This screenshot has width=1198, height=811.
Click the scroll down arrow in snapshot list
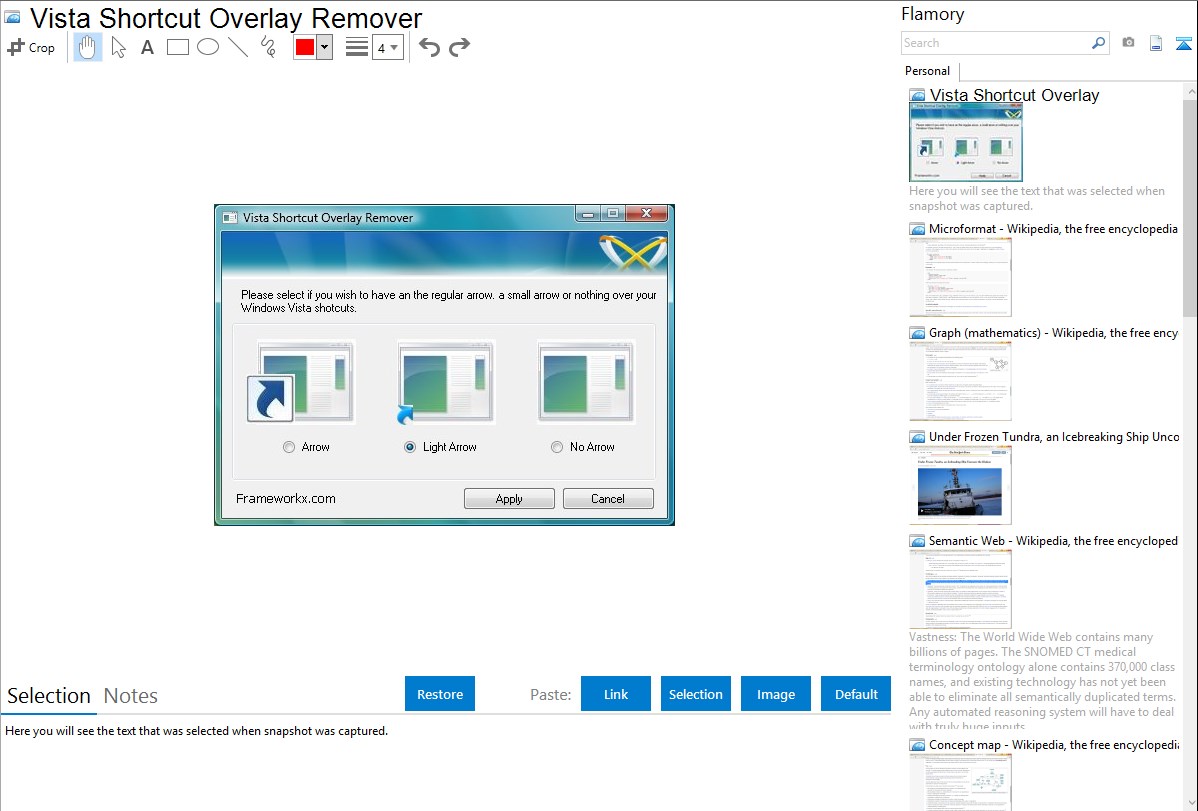click(1190, 802)
